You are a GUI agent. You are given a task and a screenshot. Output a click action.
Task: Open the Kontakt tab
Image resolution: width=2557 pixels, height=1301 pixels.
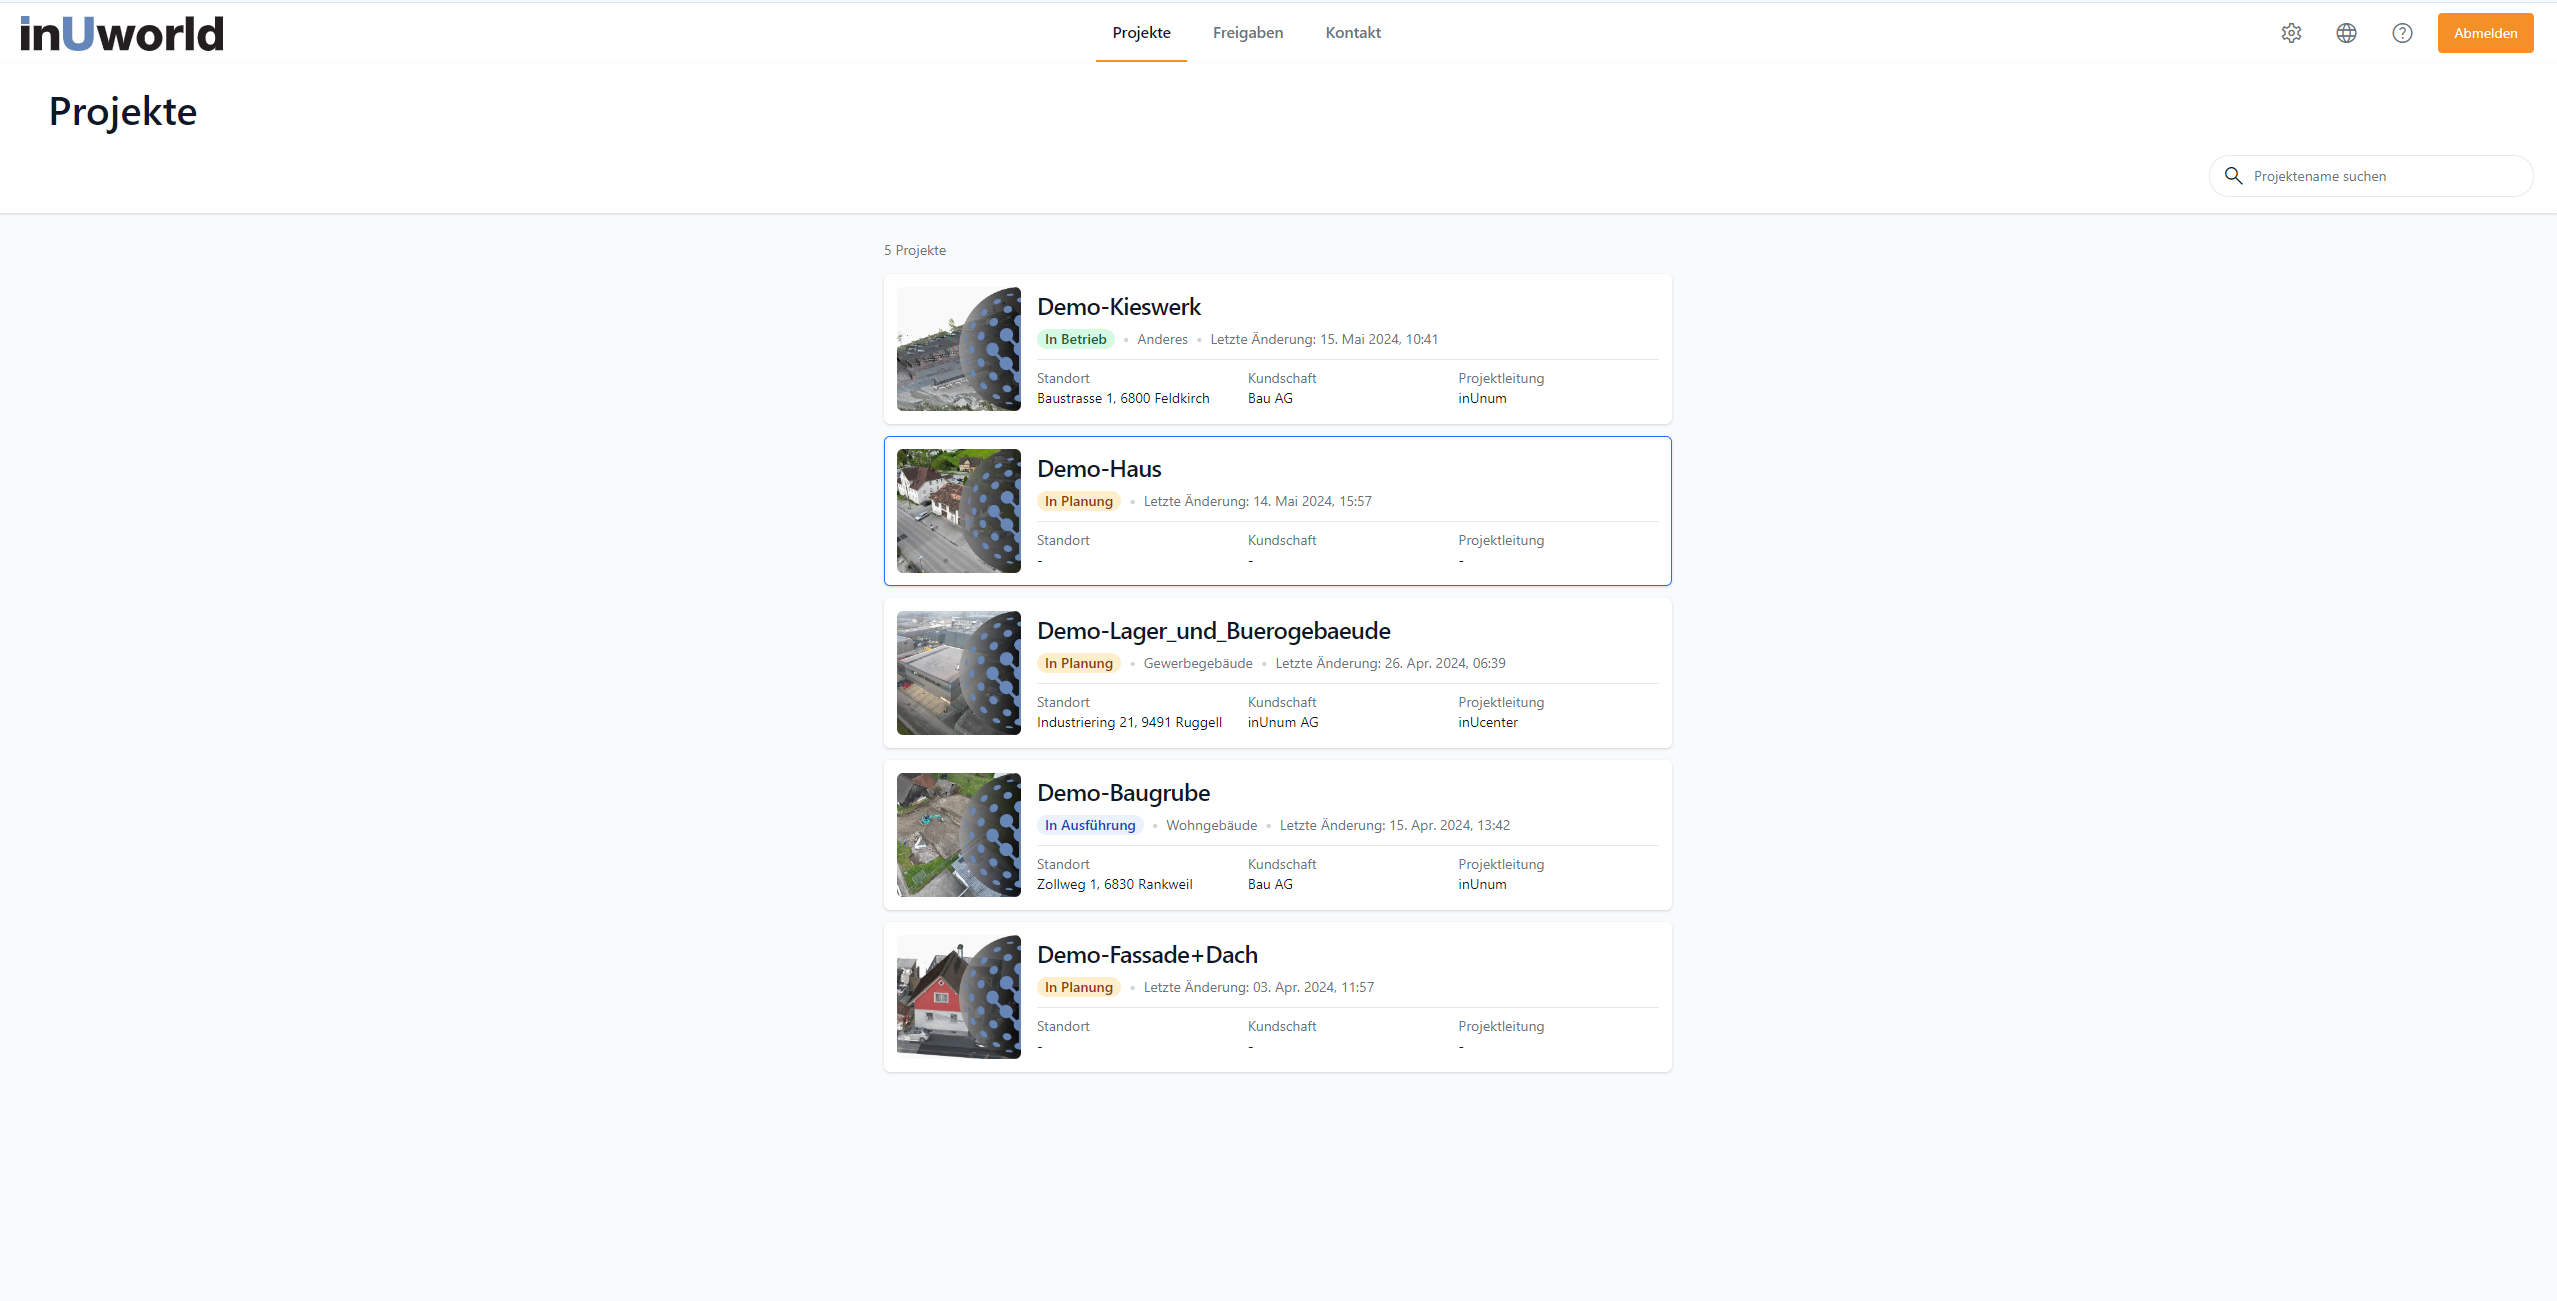point(1352,33)
